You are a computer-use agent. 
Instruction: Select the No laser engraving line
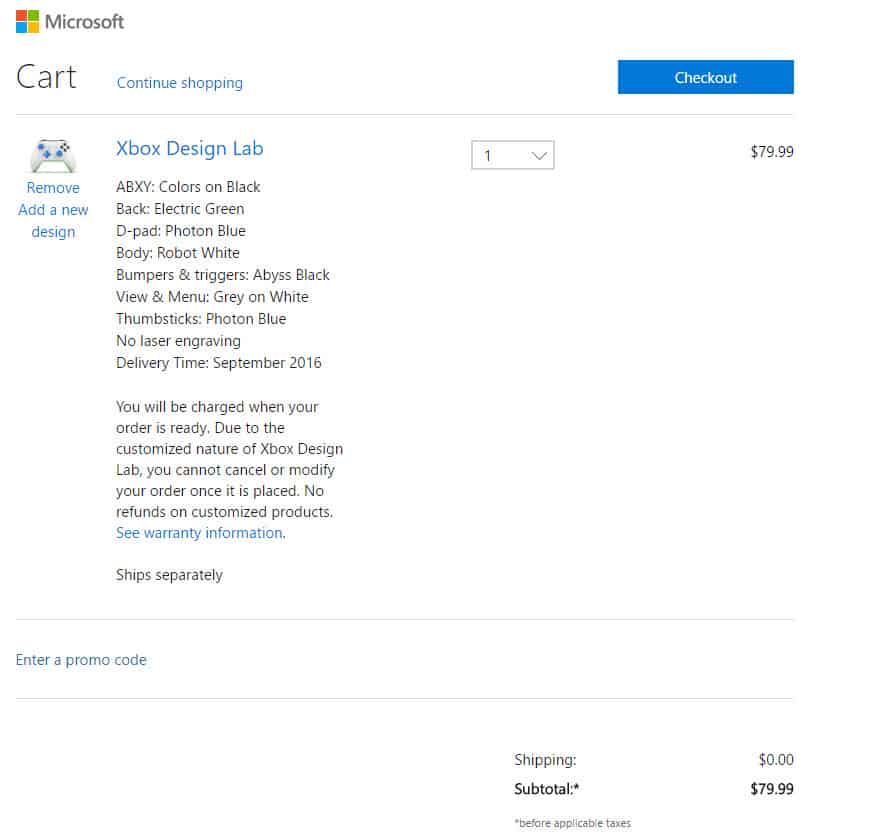[179, 341]
